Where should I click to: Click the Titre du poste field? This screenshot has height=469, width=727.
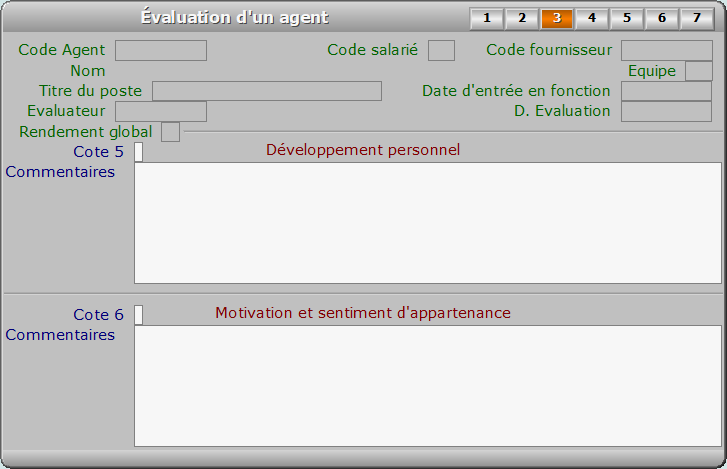(267, 91)
